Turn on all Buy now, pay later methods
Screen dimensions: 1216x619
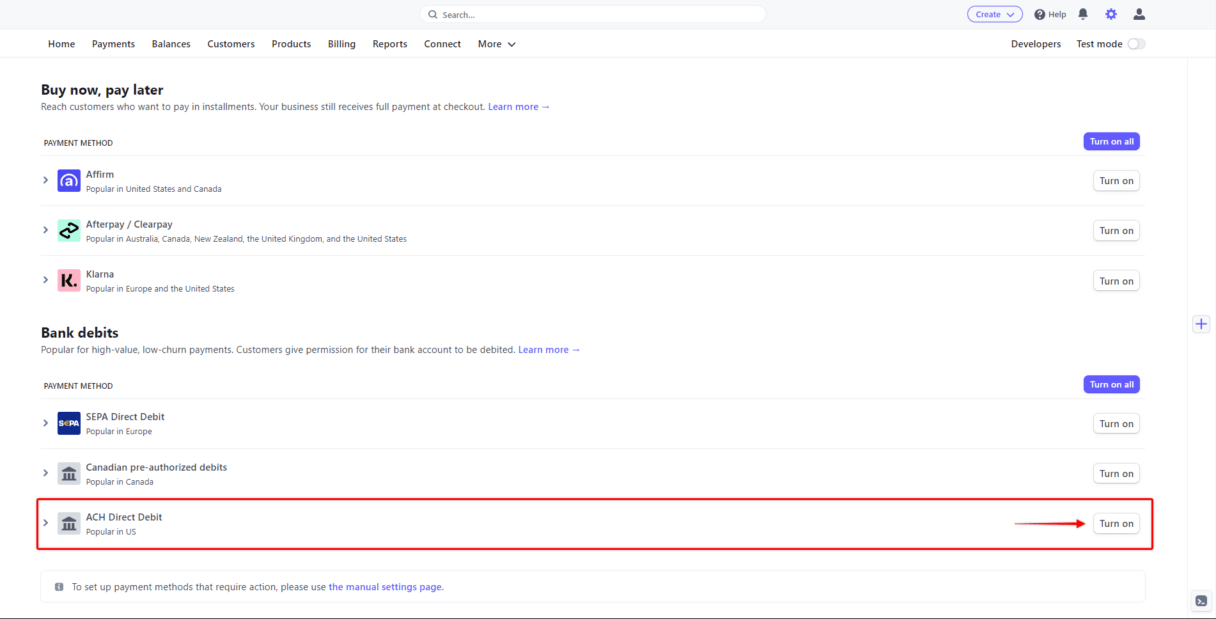[1112, 142]
